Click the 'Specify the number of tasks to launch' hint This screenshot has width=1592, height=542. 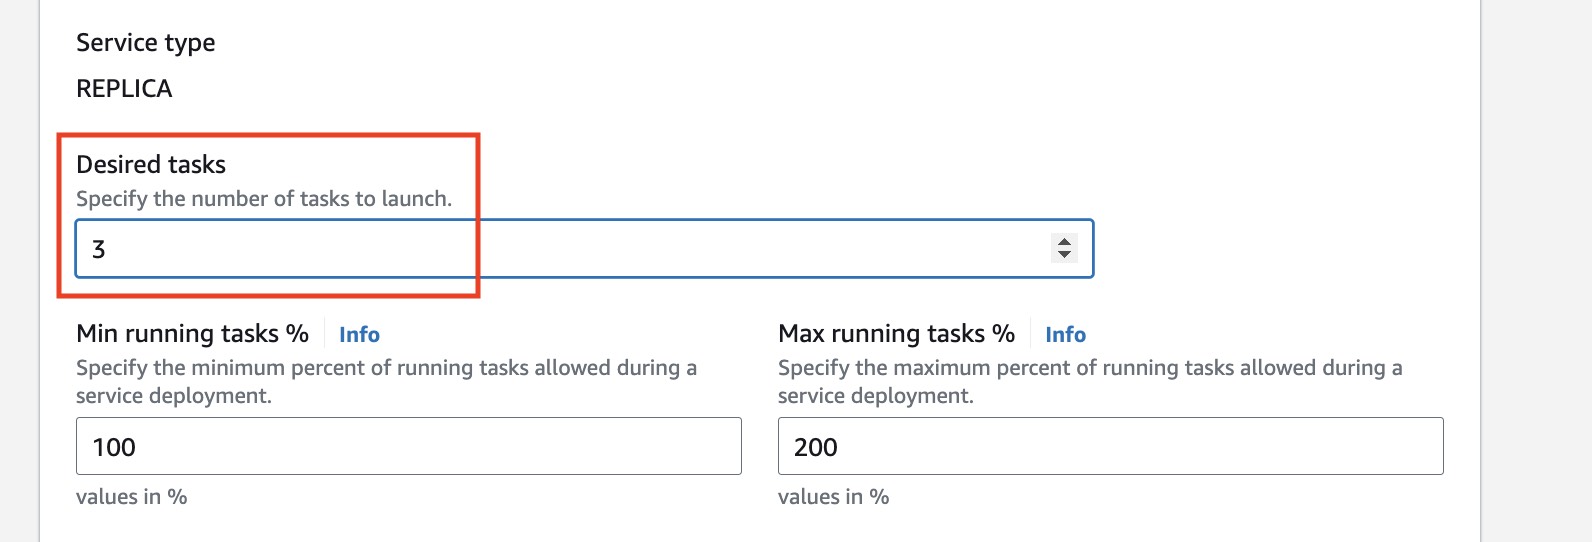[x=264, y=199]
